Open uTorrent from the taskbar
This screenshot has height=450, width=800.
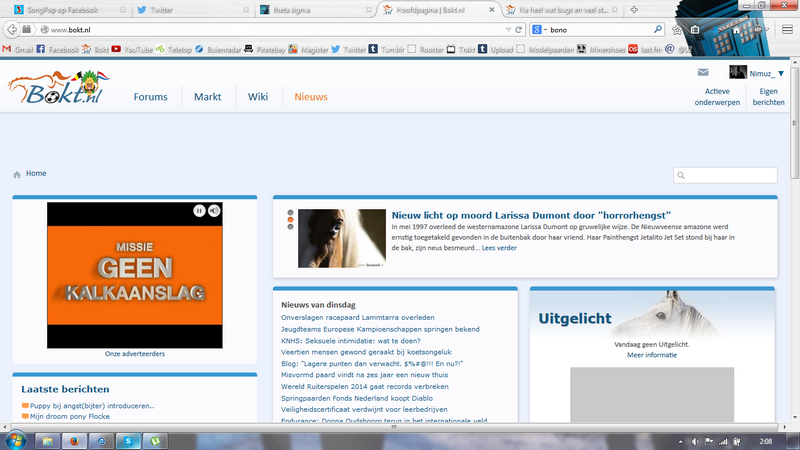point(155,441)
